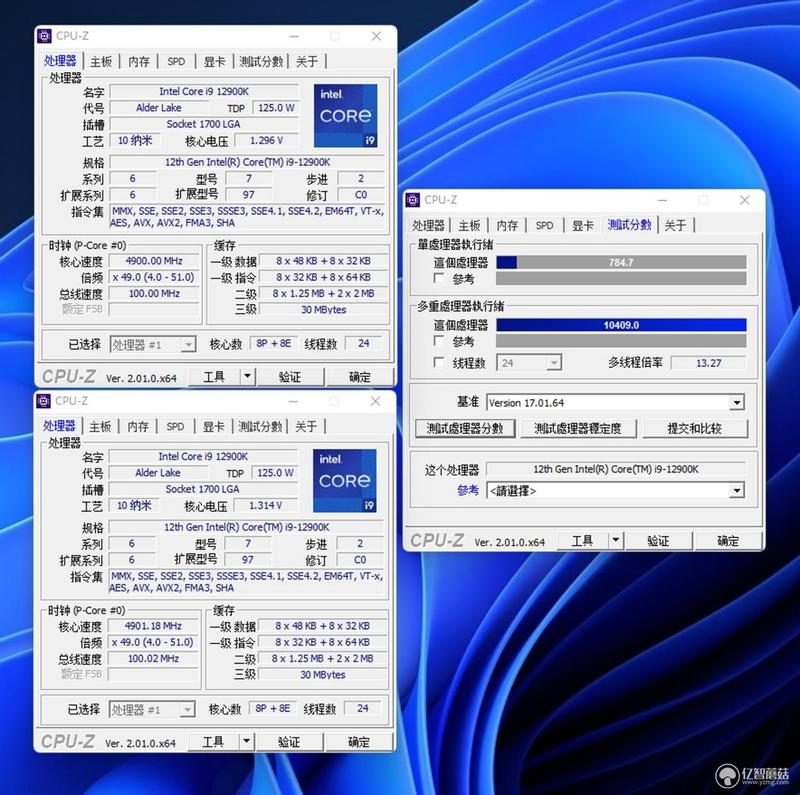Viewport: 800px width, 795px height.
Task: Click the CPU-Z app icon in the upper-left window title bar
Action: (44, 36)
